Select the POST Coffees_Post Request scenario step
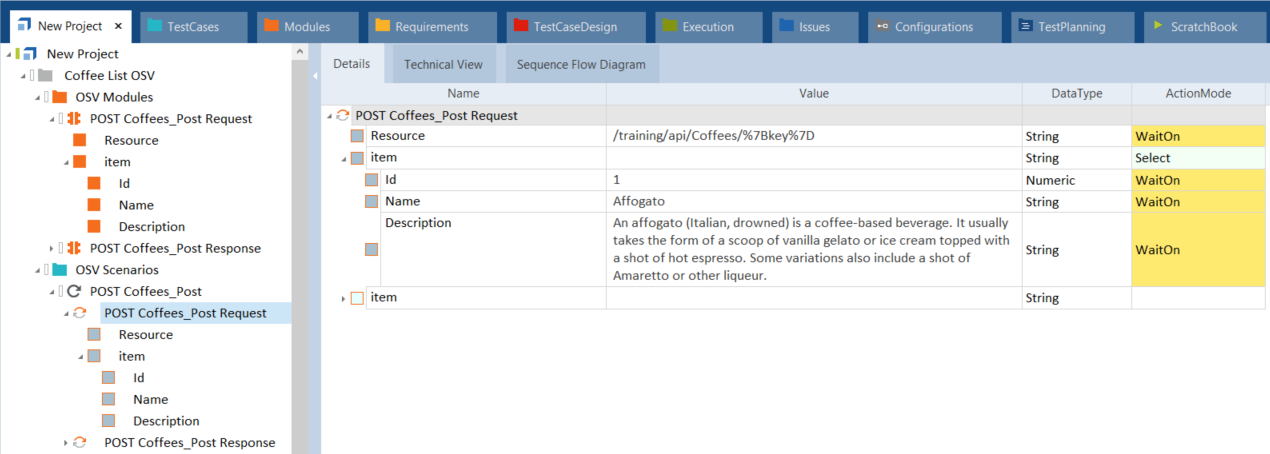This screenshot has height=454, width=1270. (185, 313)
